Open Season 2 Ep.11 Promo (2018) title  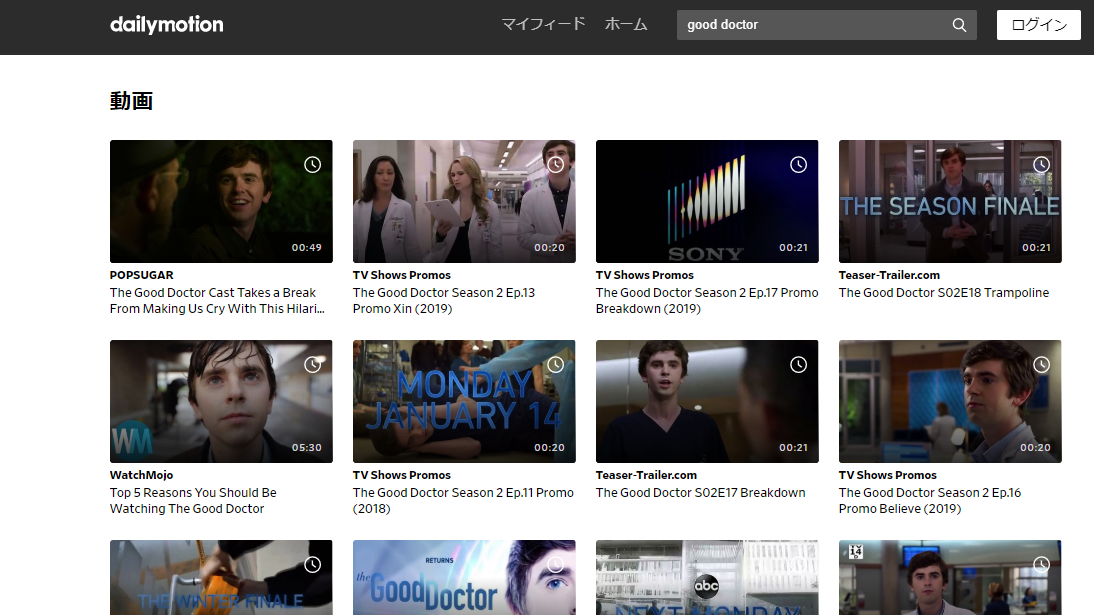tap(463, 501)
